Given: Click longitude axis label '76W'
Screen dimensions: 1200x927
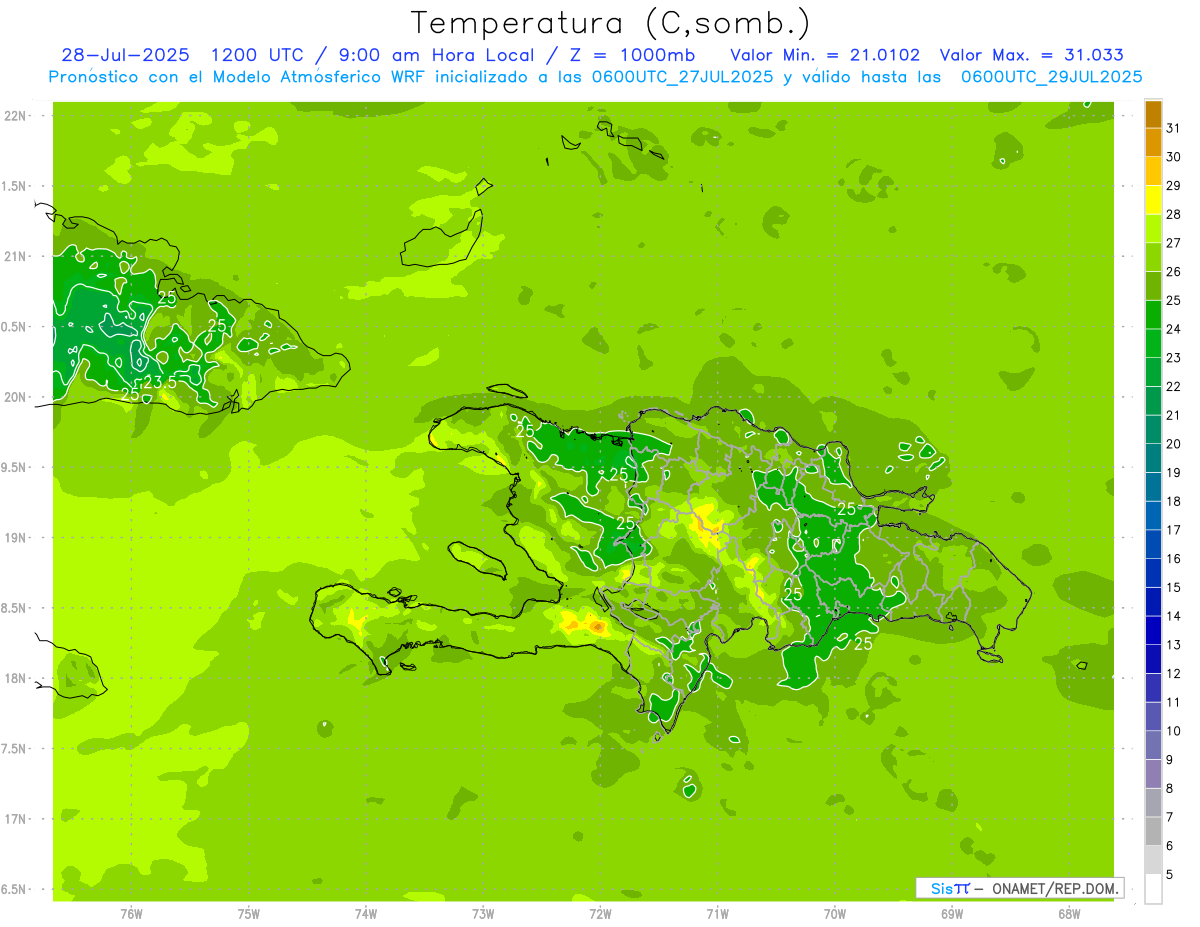Looking at the screenshot, I should click(131, 913).
